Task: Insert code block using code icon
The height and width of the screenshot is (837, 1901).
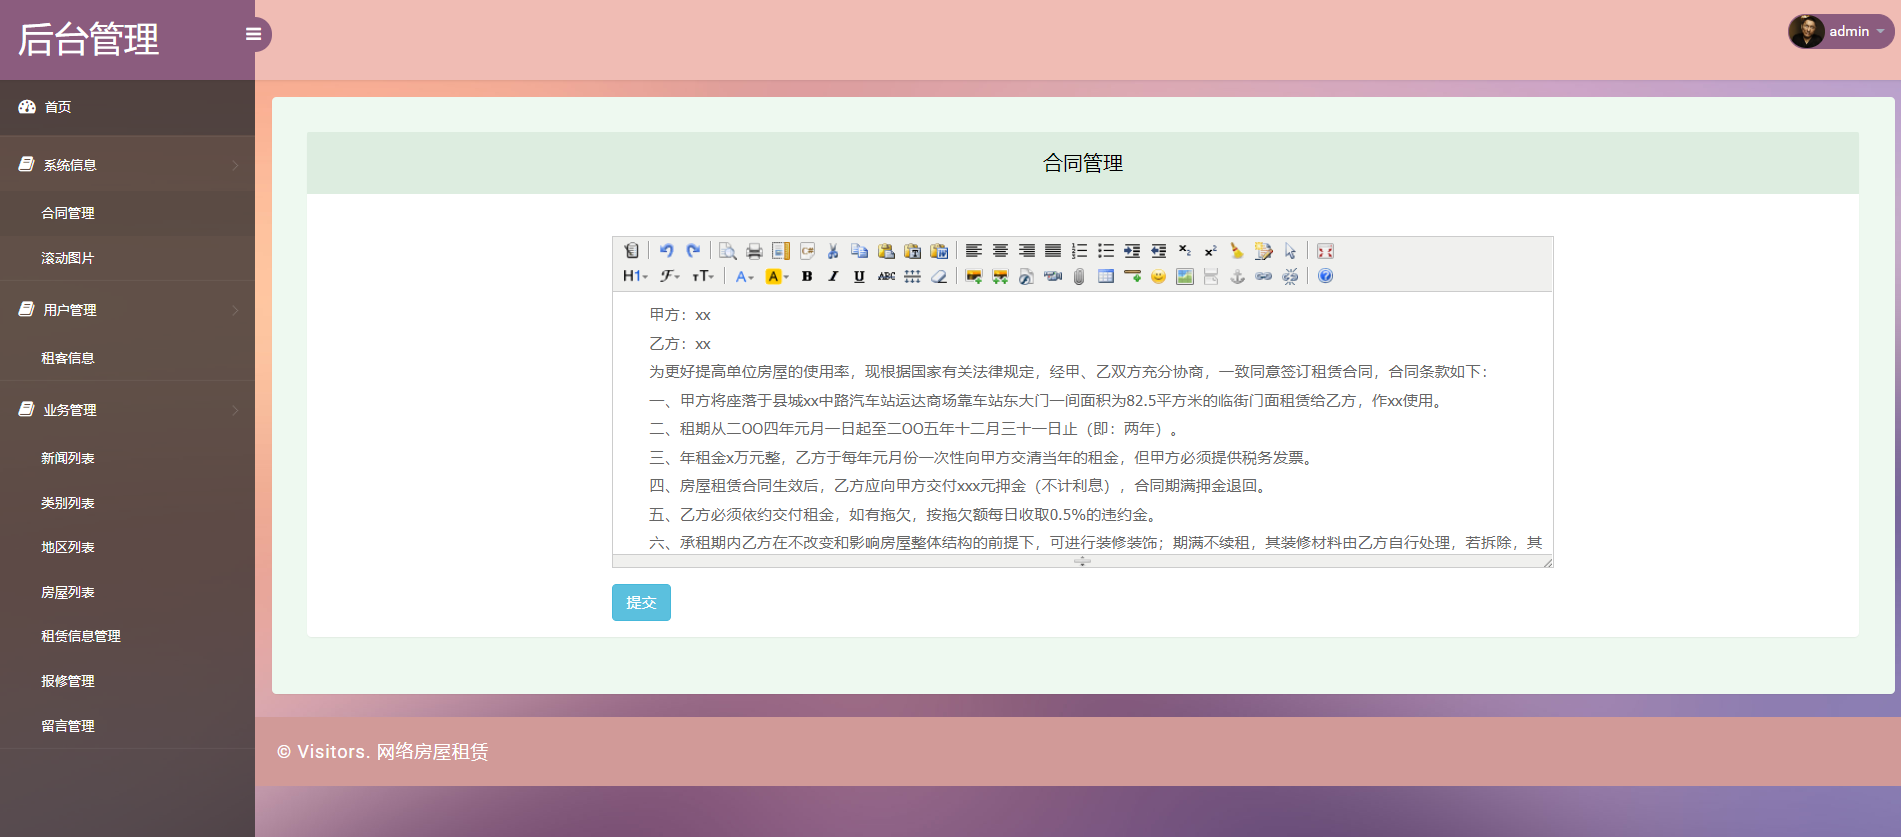Action: (807, 251)
